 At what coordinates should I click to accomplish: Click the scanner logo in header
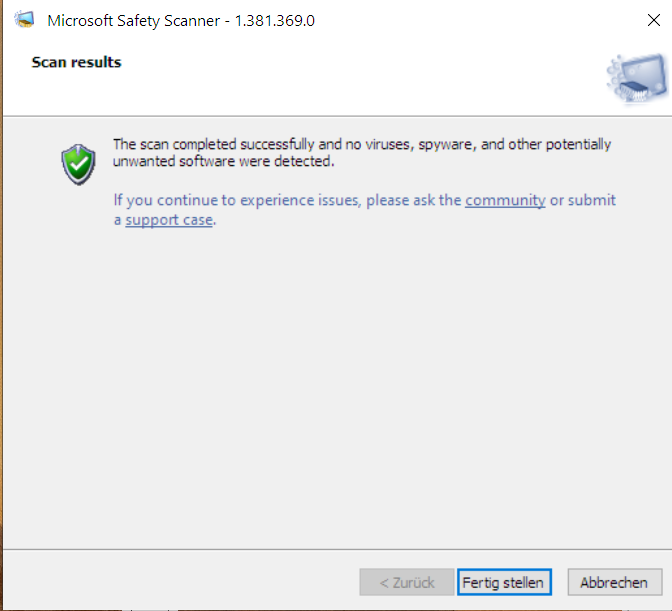click(637, 78)
